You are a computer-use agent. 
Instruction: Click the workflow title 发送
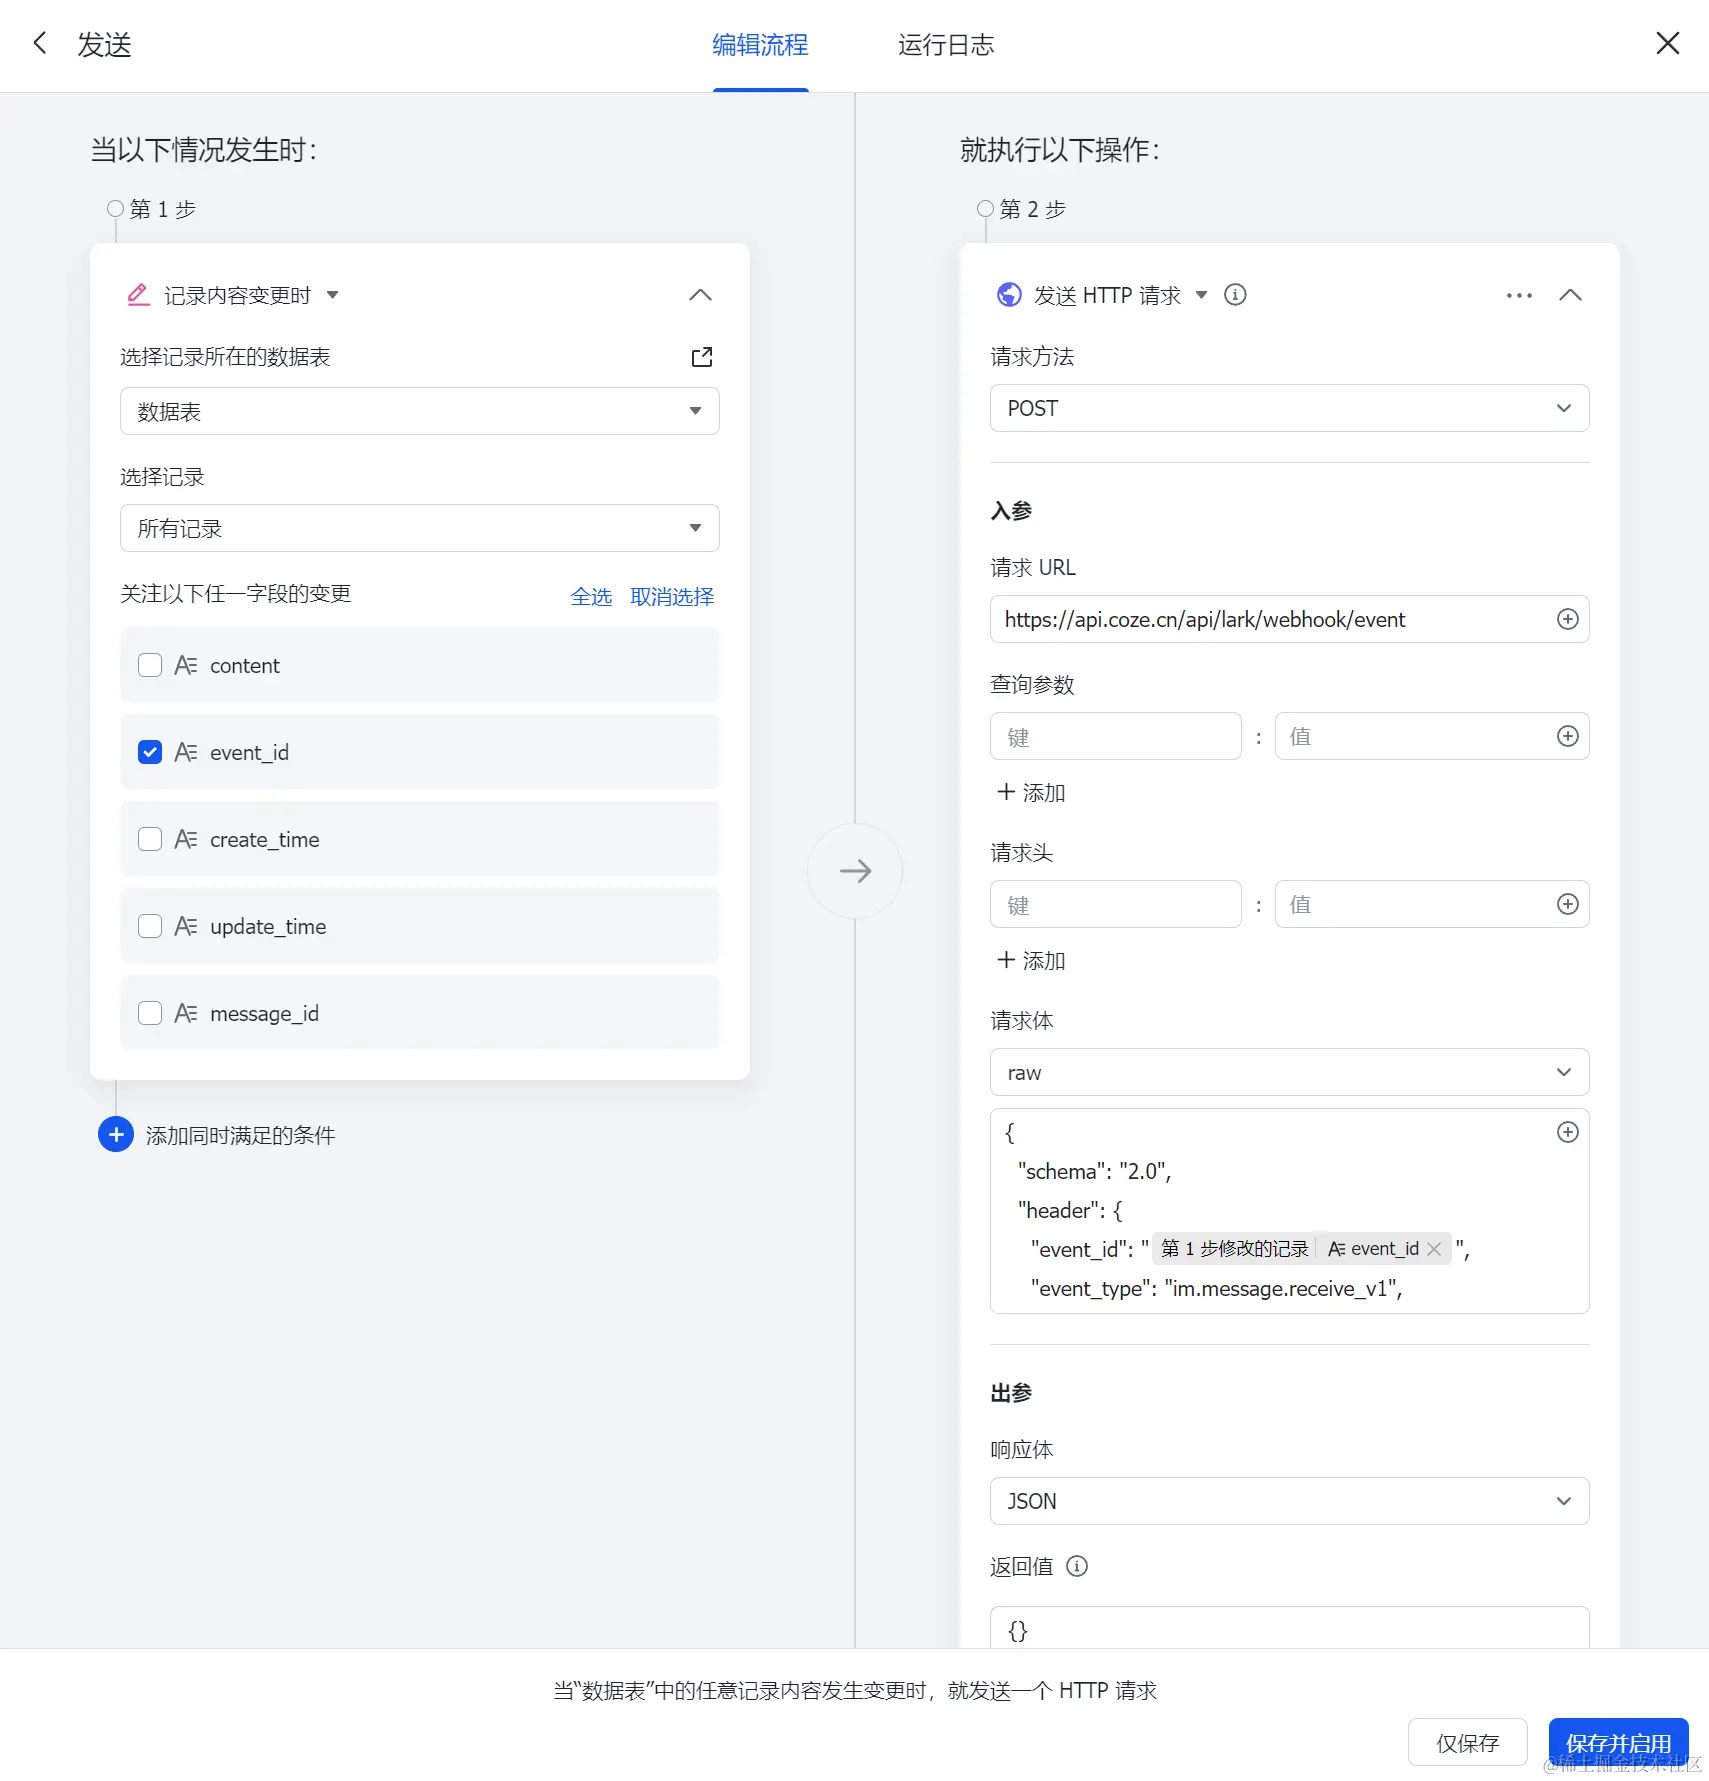104,45
